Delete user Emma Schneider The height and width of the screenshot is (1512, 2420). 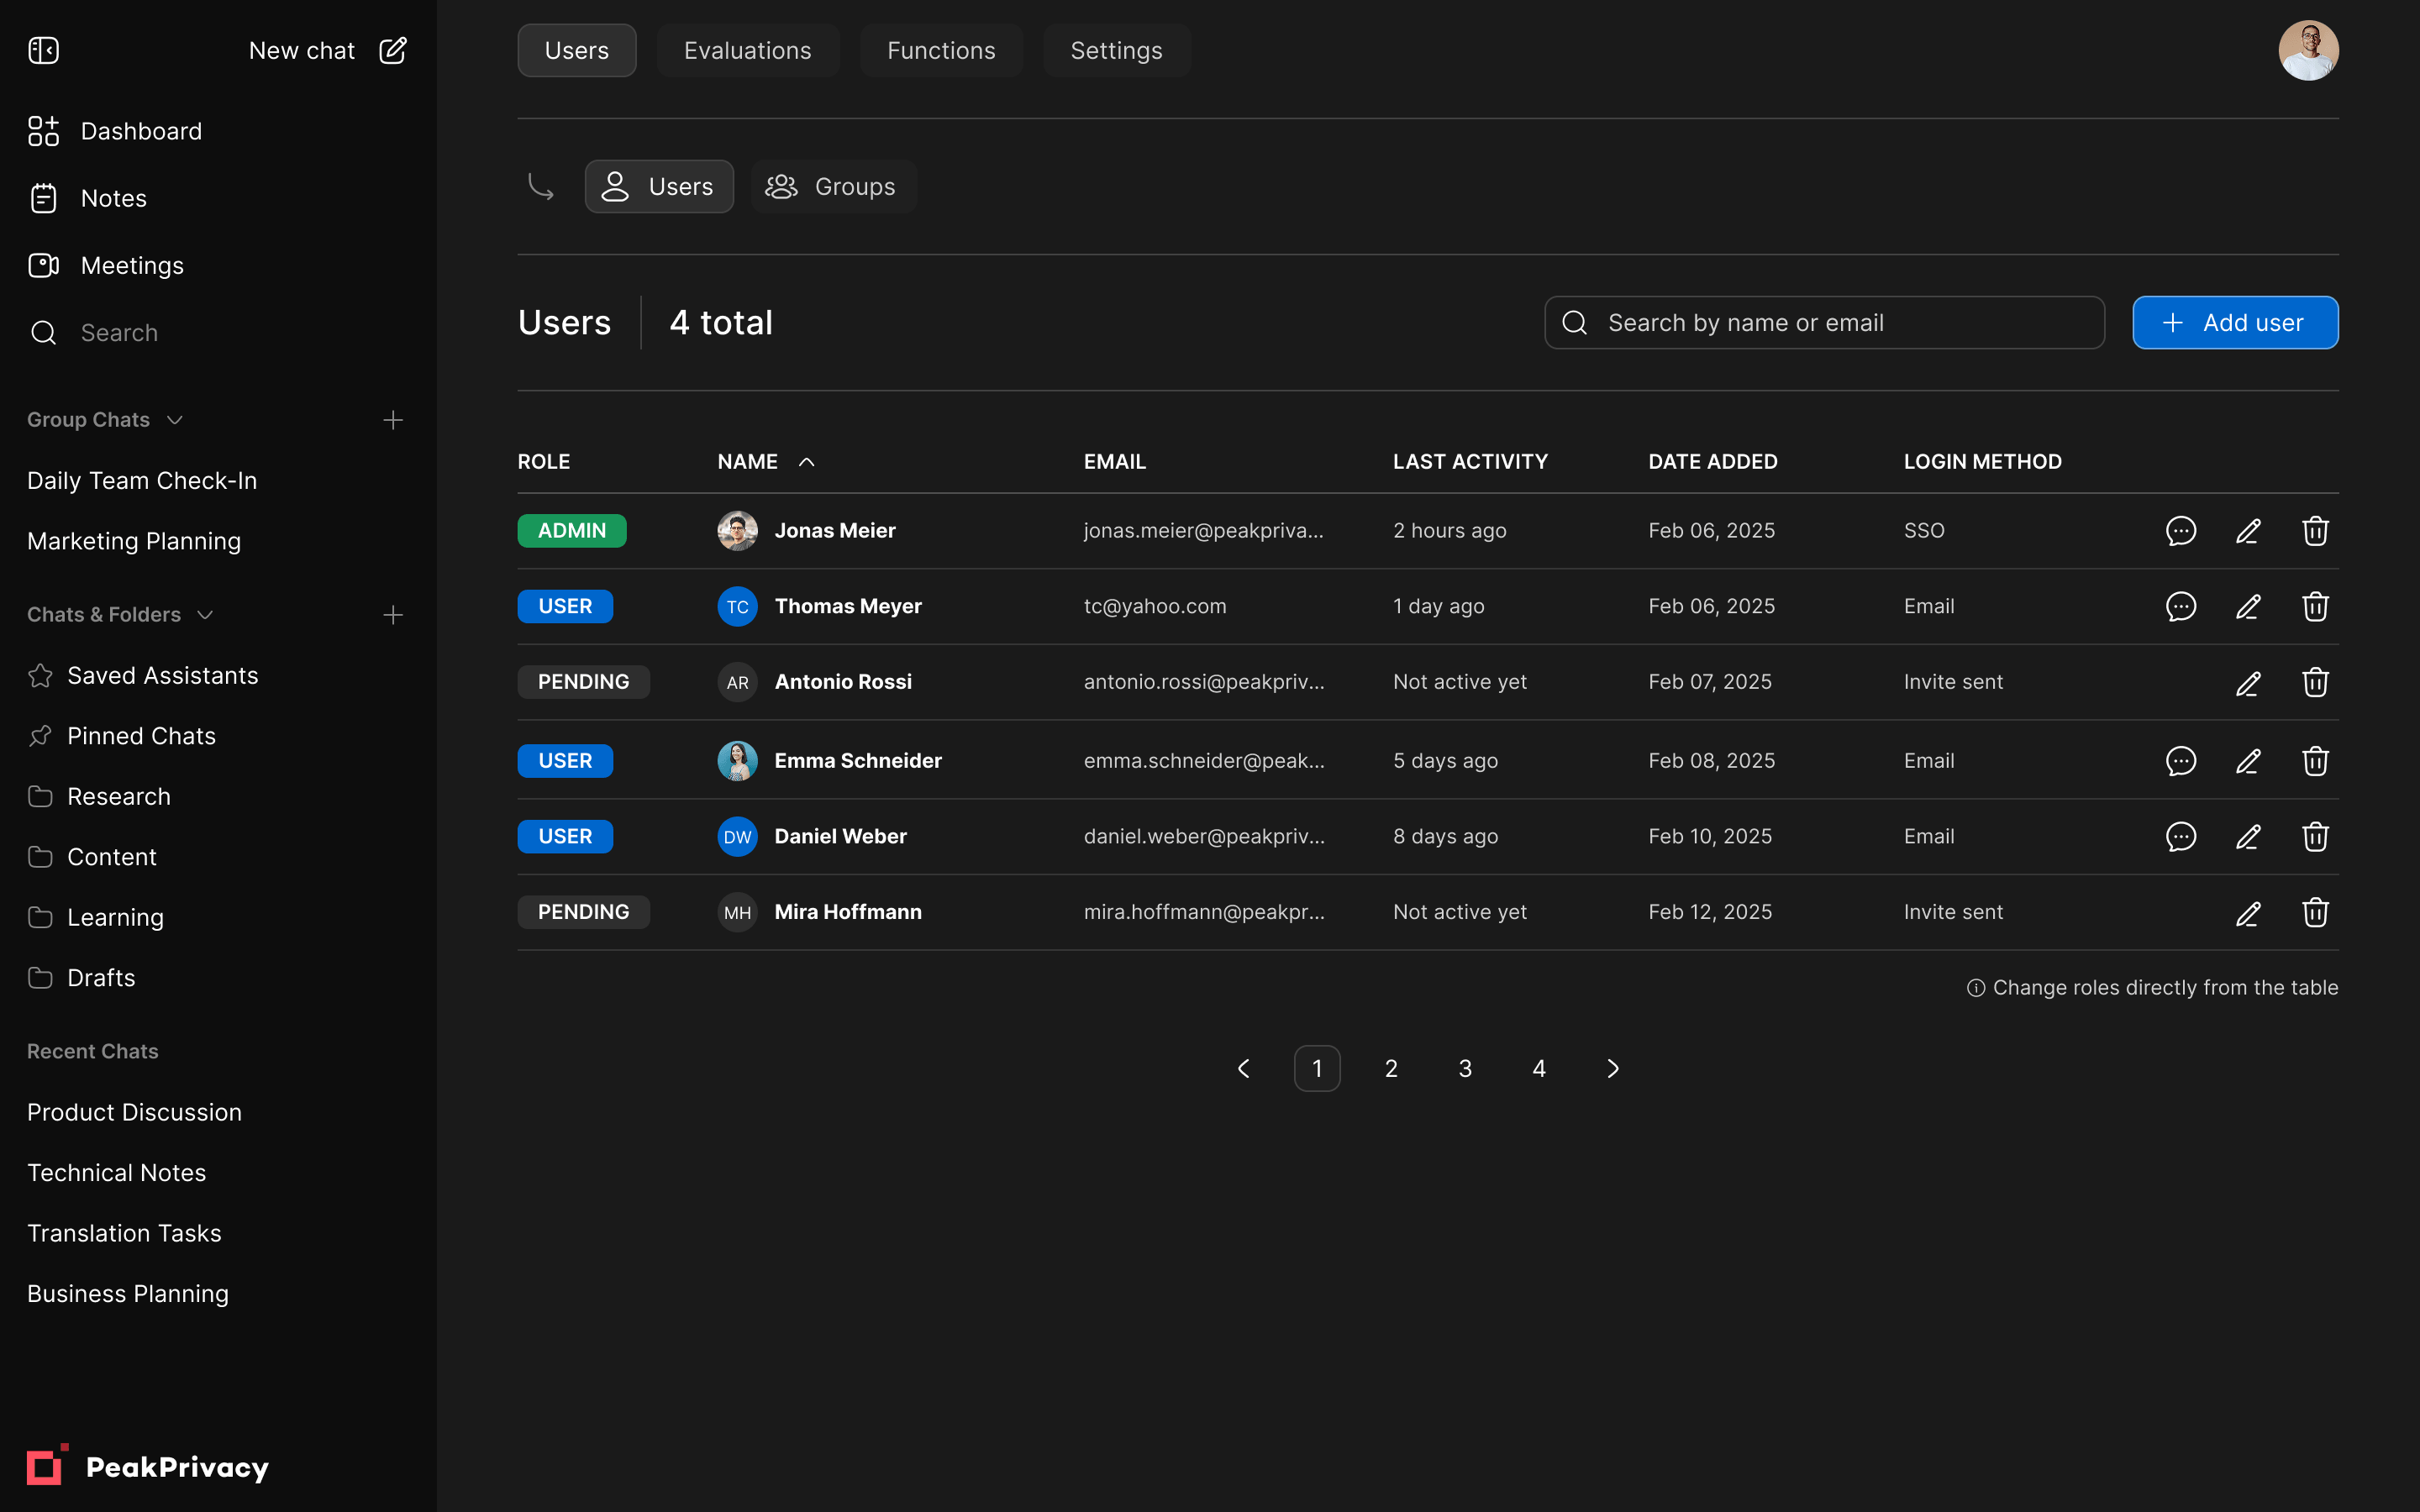click(x=2315, y=762)
